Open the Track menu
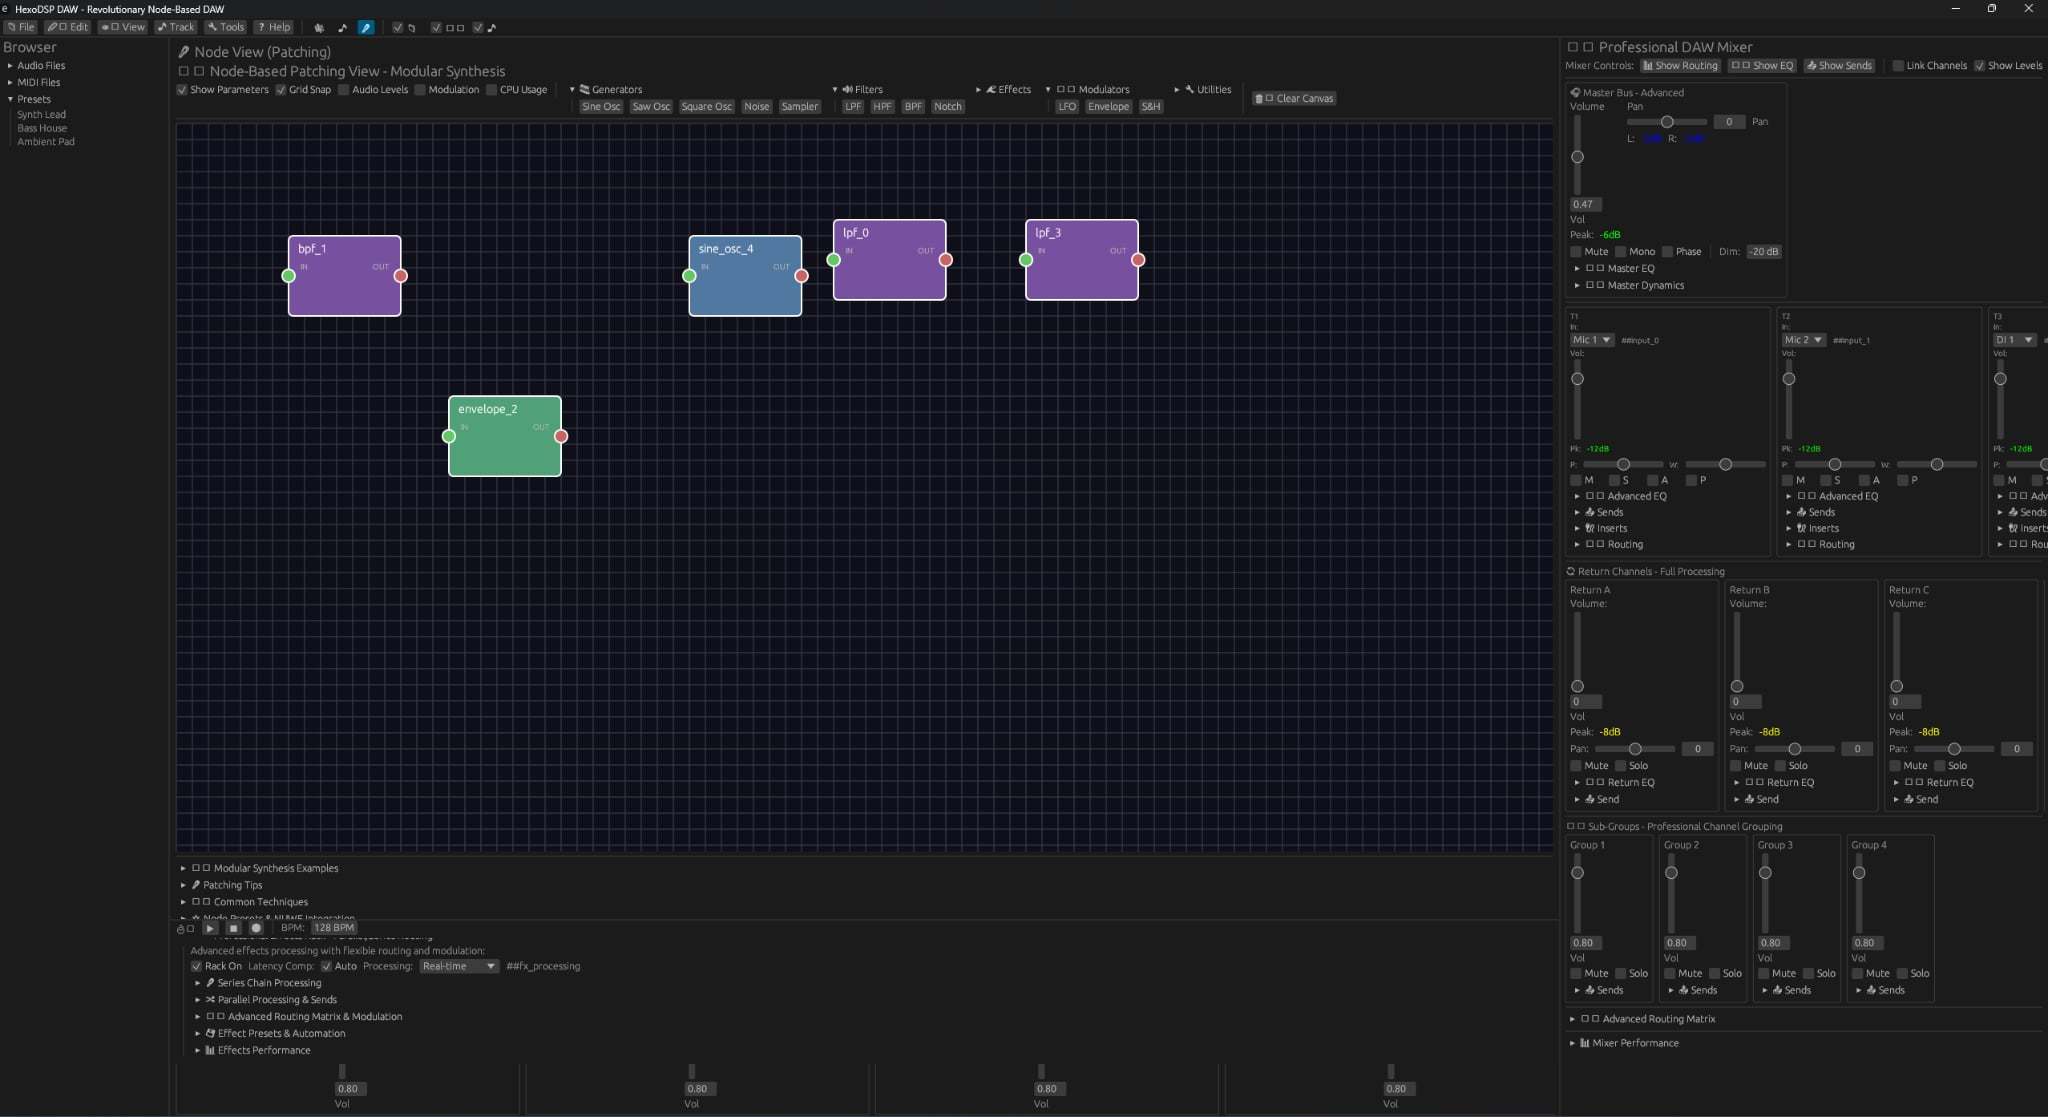 (x=176, y=27)
